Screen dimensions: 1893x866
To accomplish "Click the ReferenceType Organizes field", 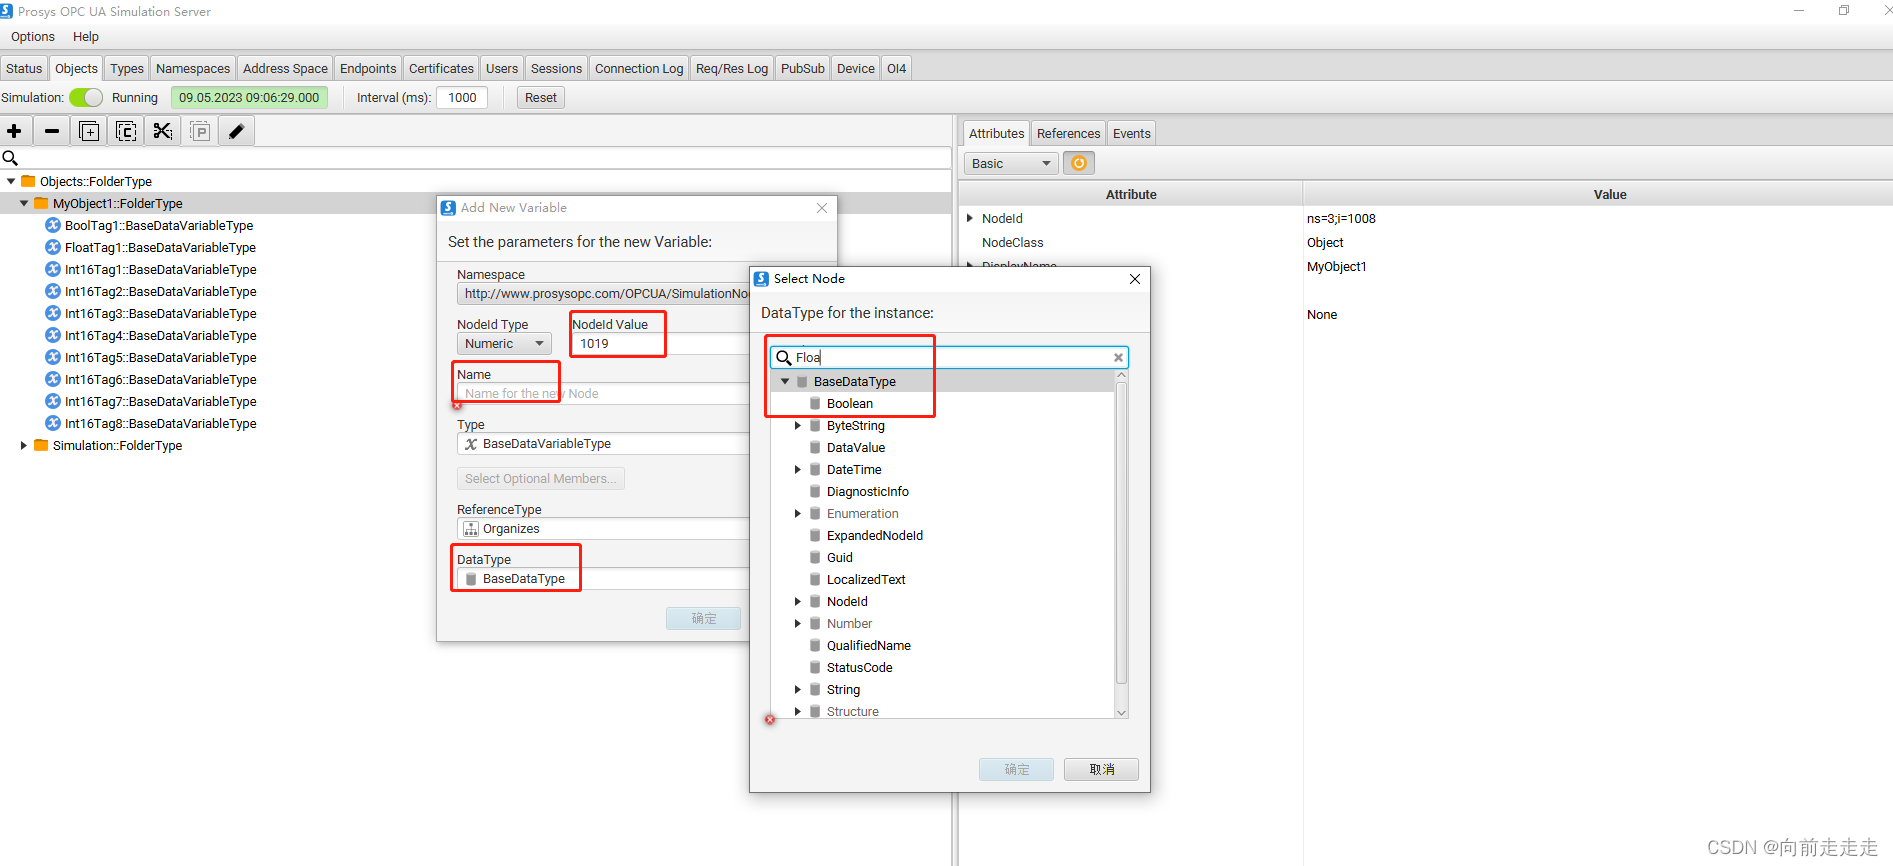I will pos(603,529).
